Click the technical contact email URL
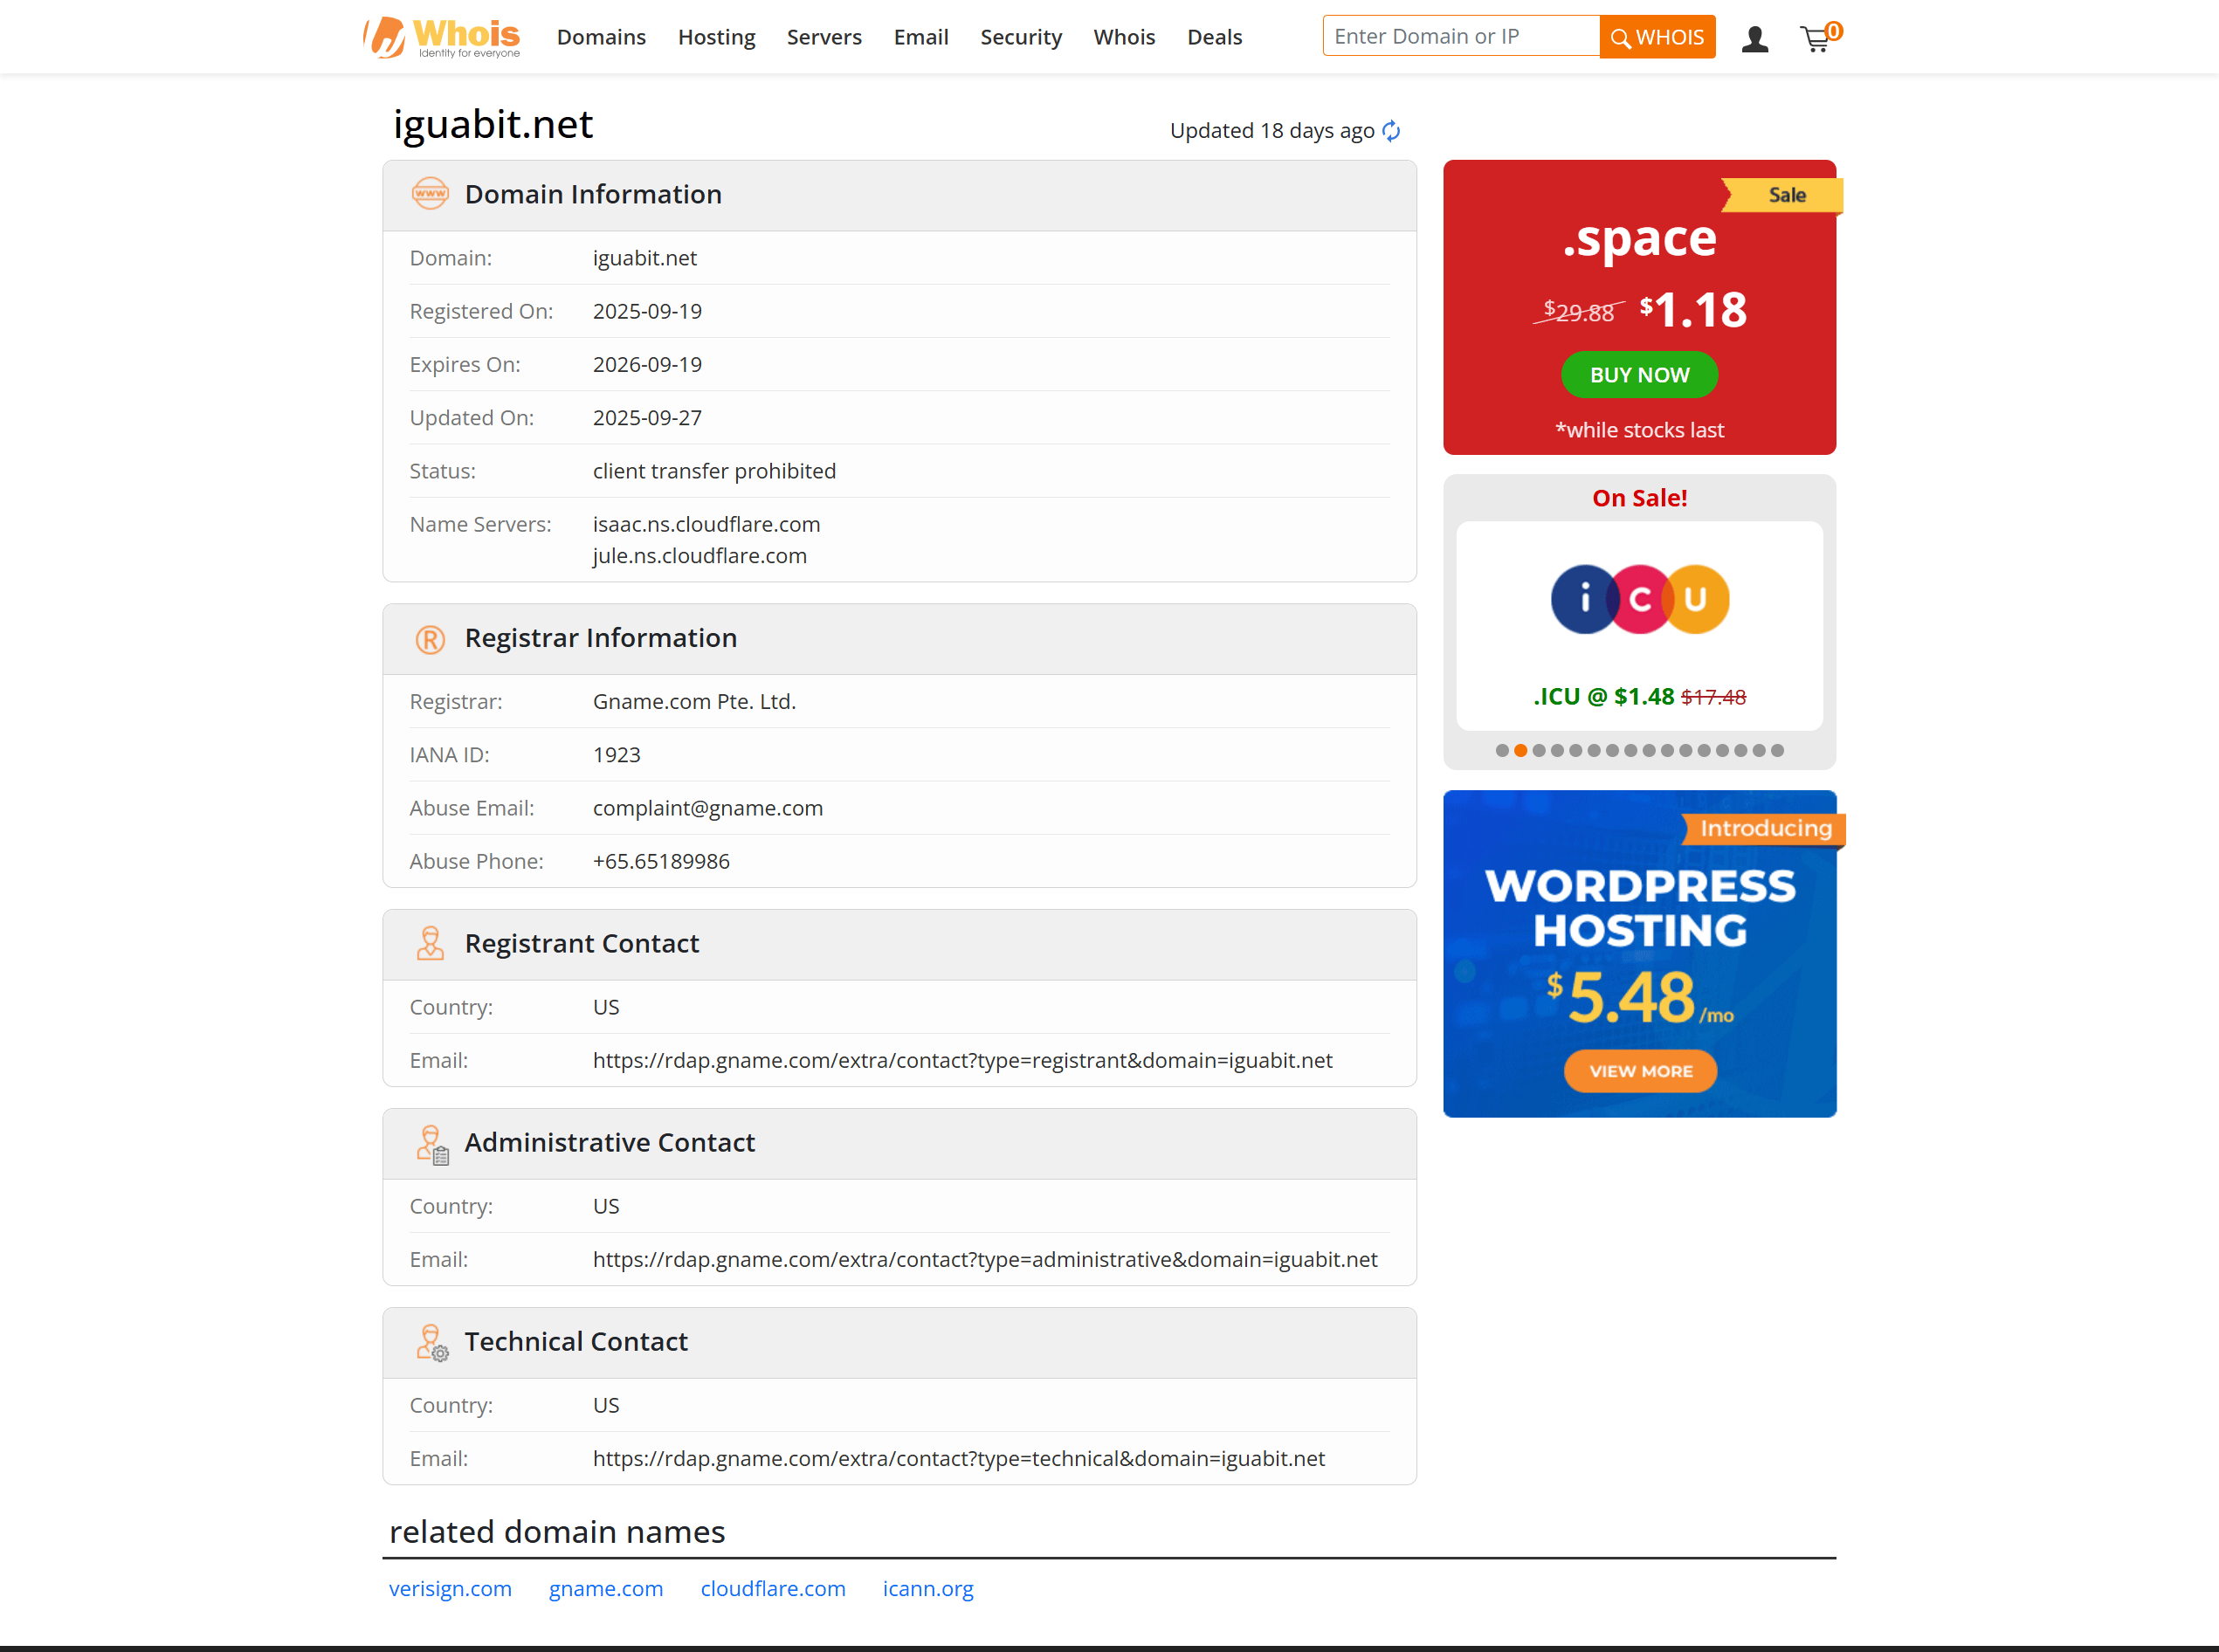Screen dimensions: 2219x1652 point(959,1458)
